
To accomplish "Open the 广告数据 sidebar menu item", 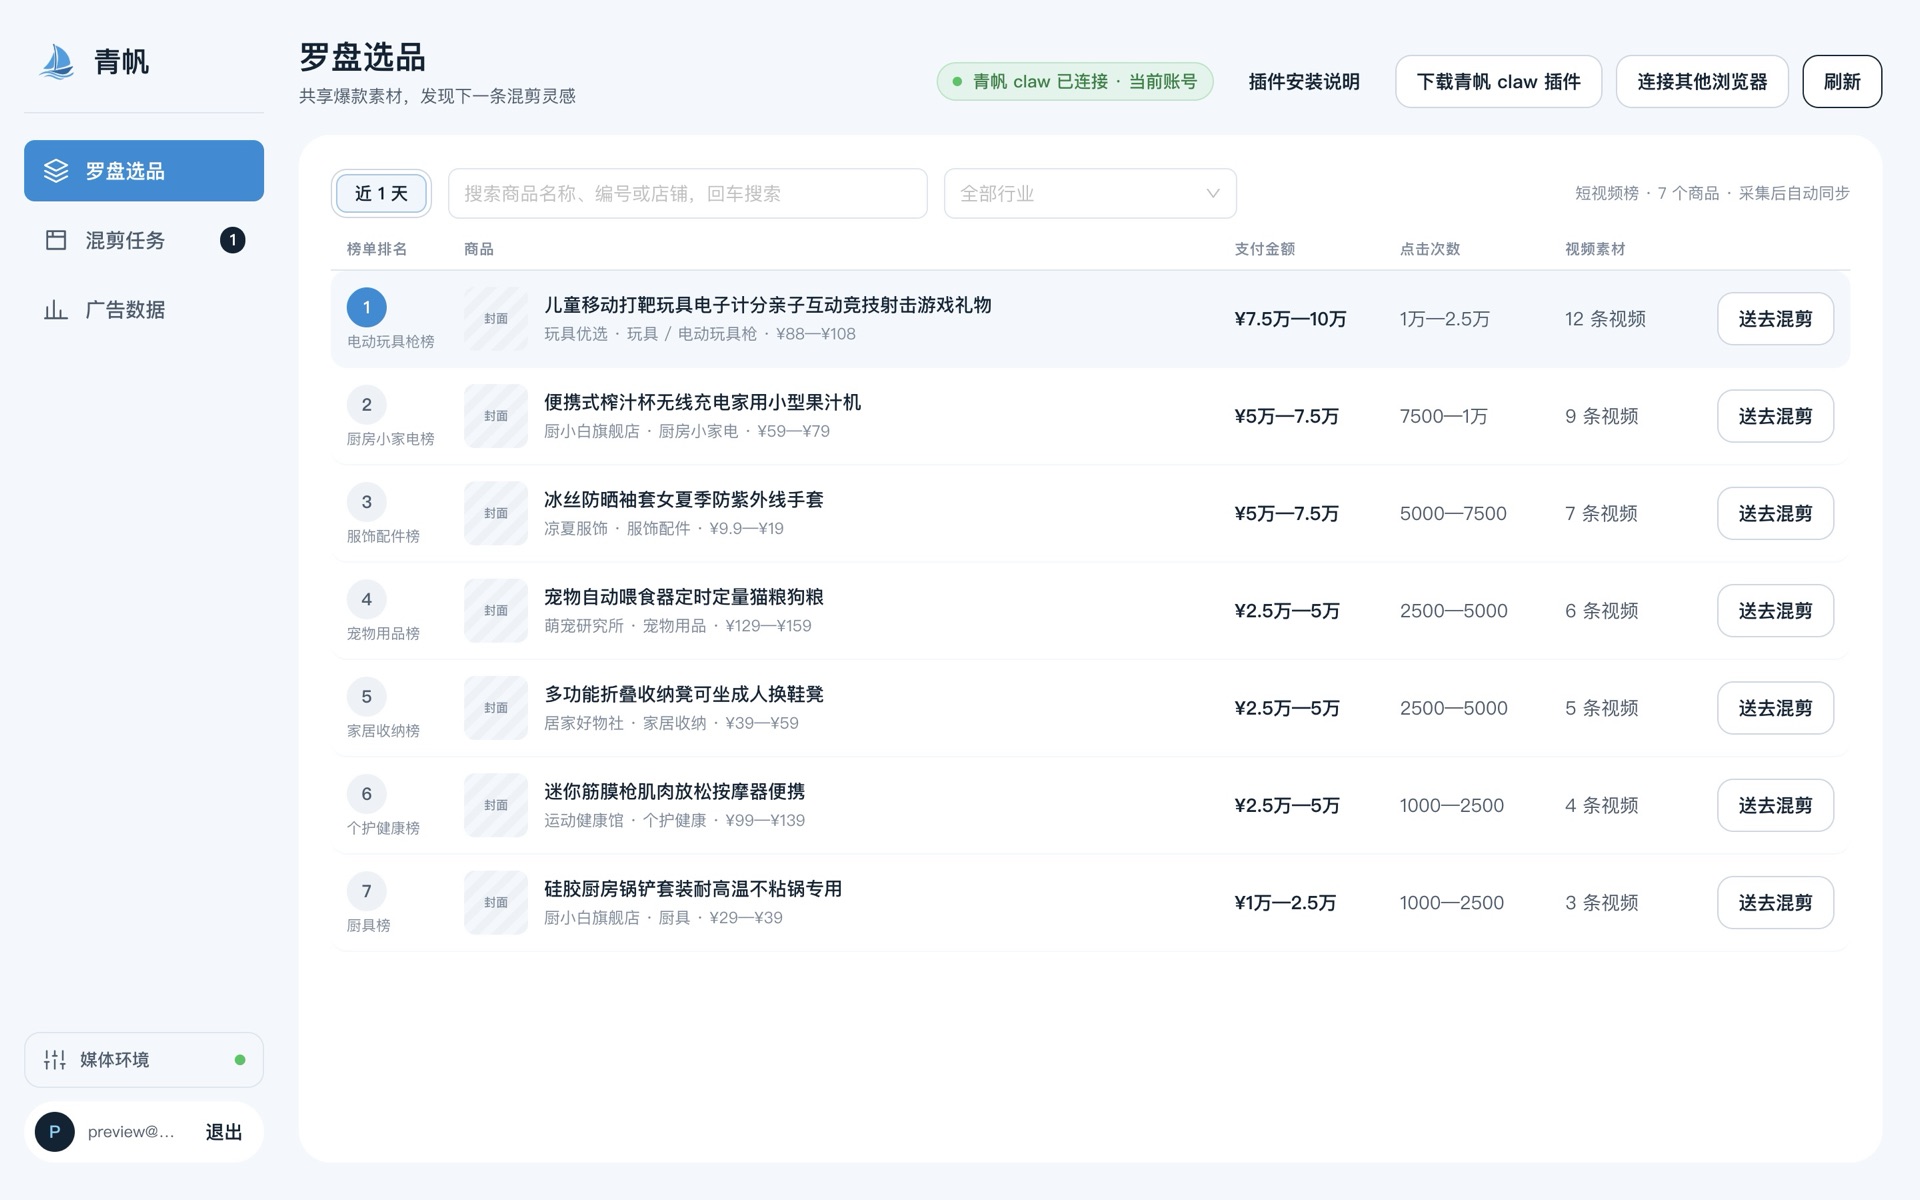I will point(144,310).
